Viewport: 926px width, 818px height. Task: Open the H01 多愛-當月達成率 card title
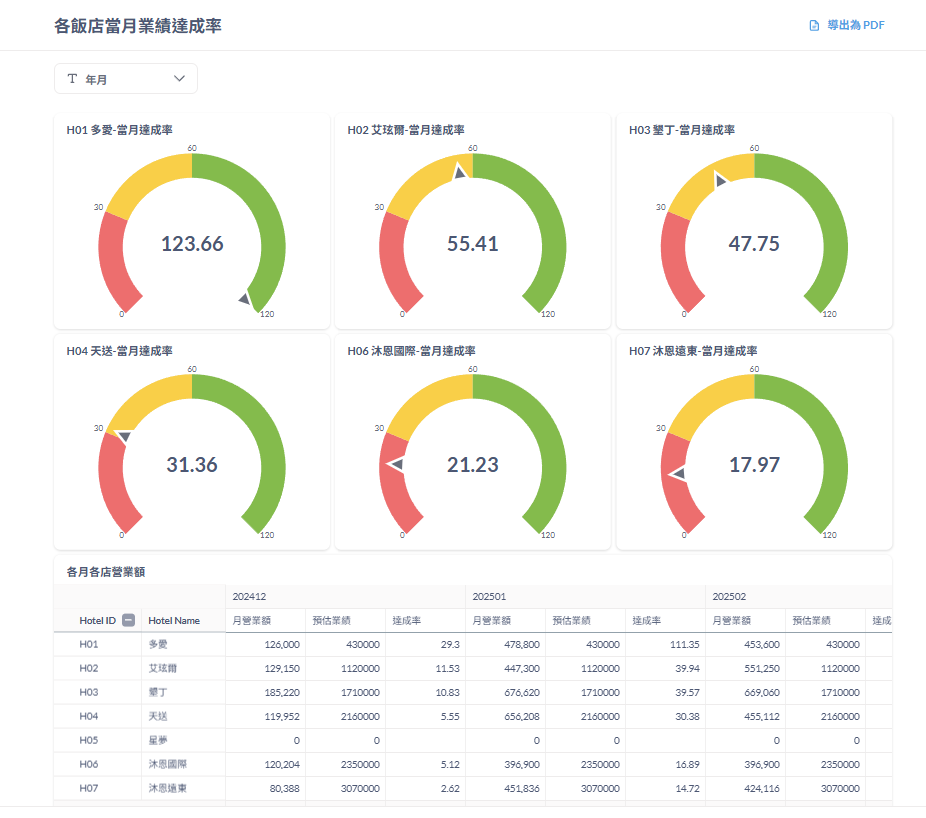[x=119, y=130]
